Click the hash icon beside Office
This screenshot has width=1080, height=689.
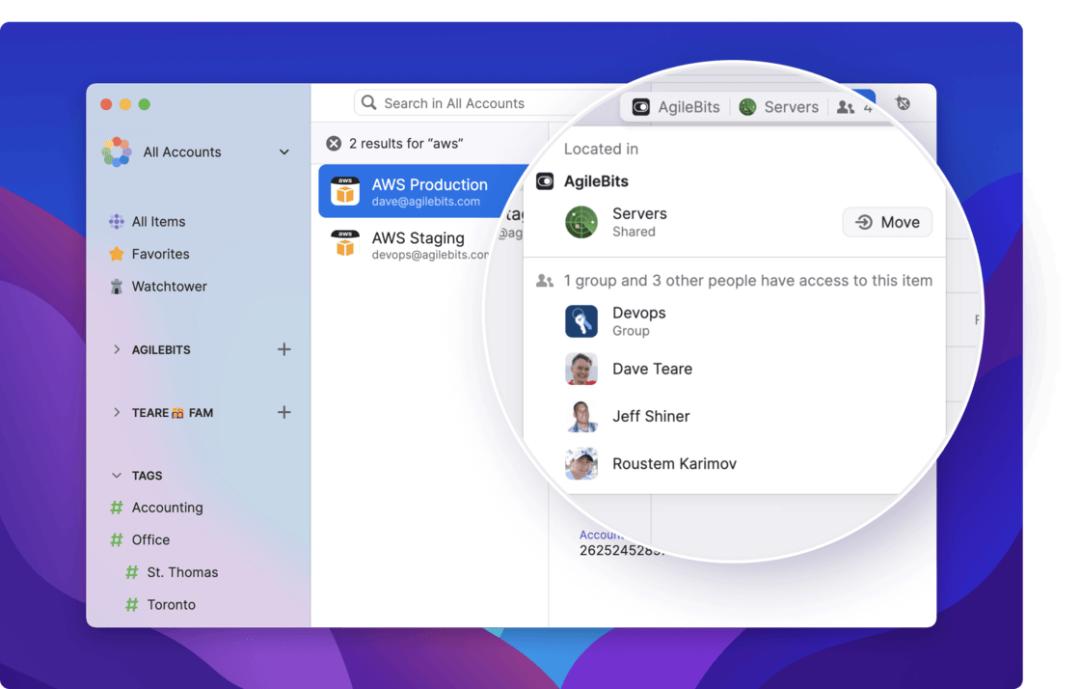tap(116, 540)
